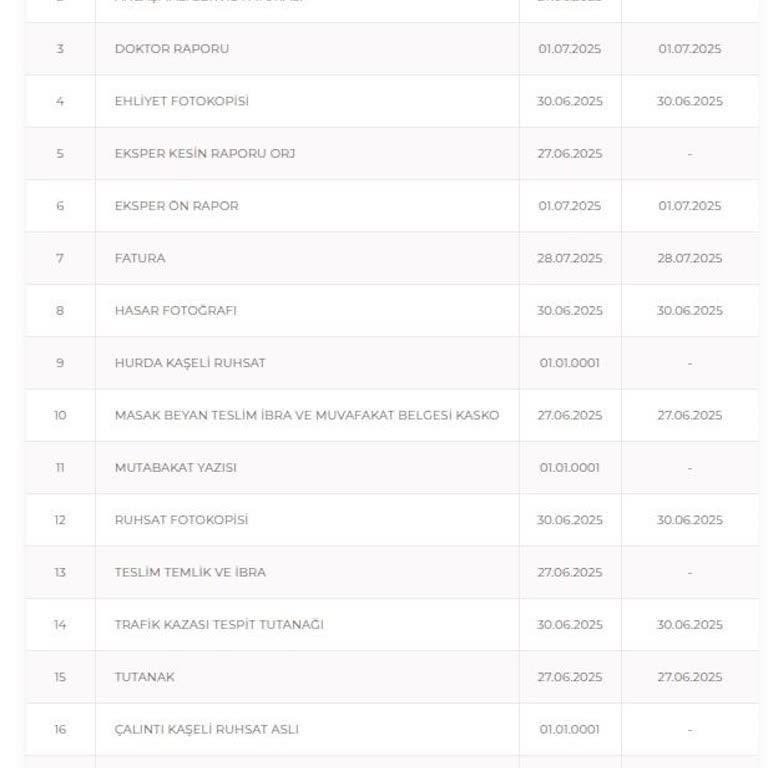Select TESLİM TEMLİK VE İBRA document
Image resolution: width=768 pixels, height=768 pixels.
(190, 572)
